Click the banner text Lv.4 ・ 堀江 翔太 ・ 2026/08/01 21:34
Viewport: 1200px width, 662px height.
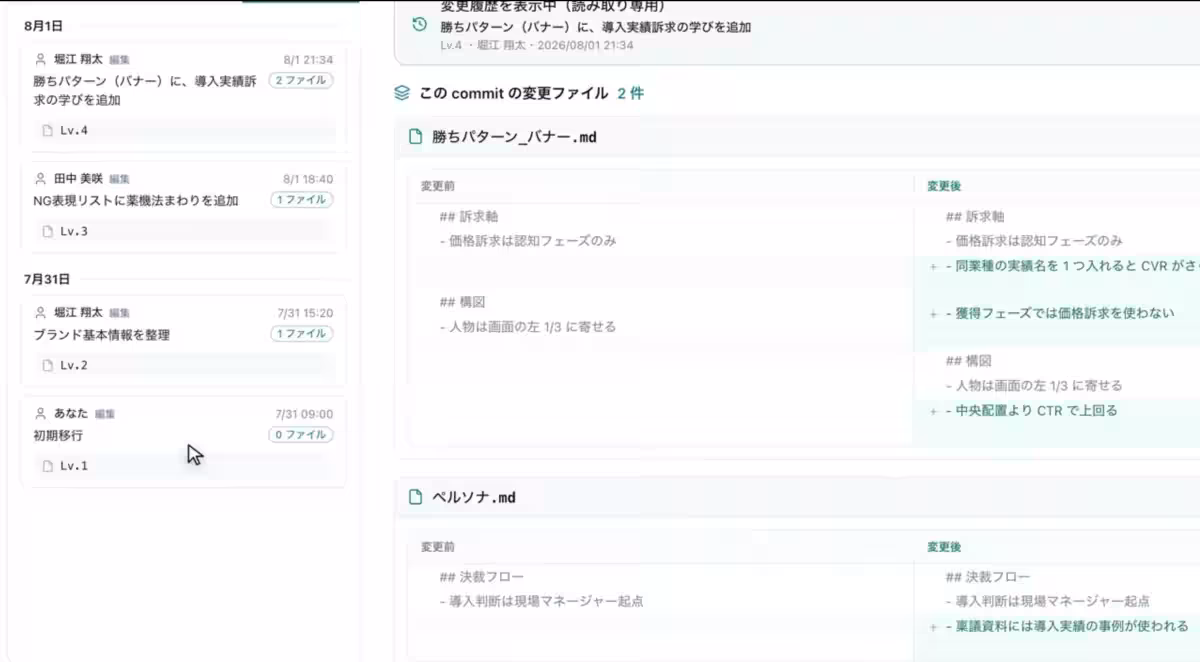tap(537, 46)
